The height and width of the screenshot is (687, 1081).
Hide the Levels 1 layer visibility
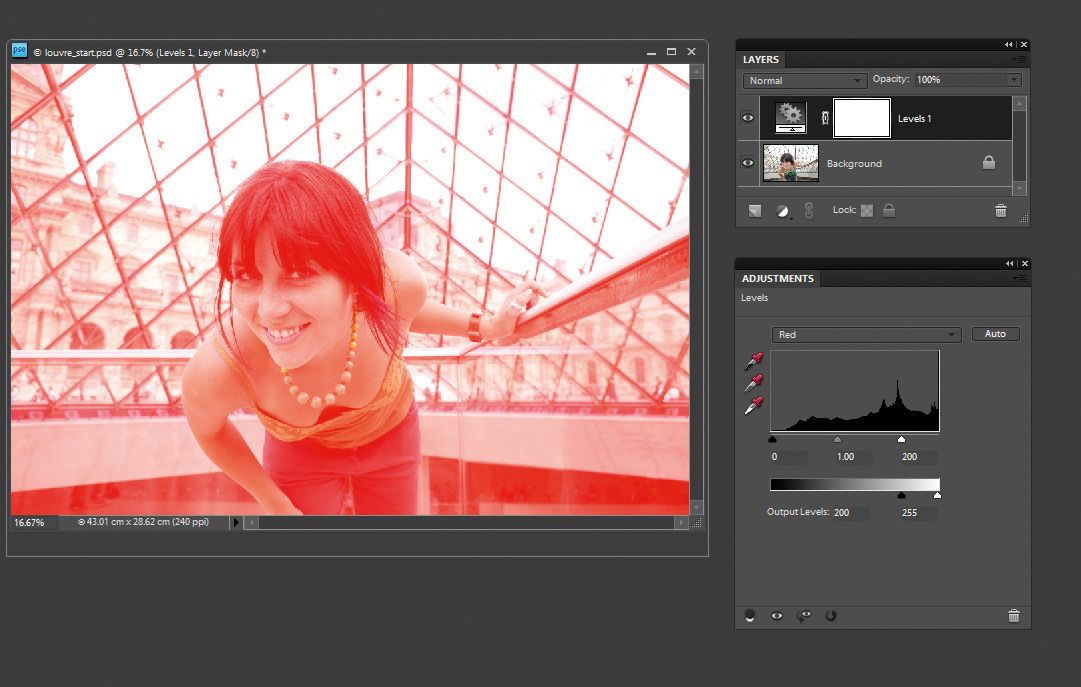pyautogui.click(x=747, y=117)
